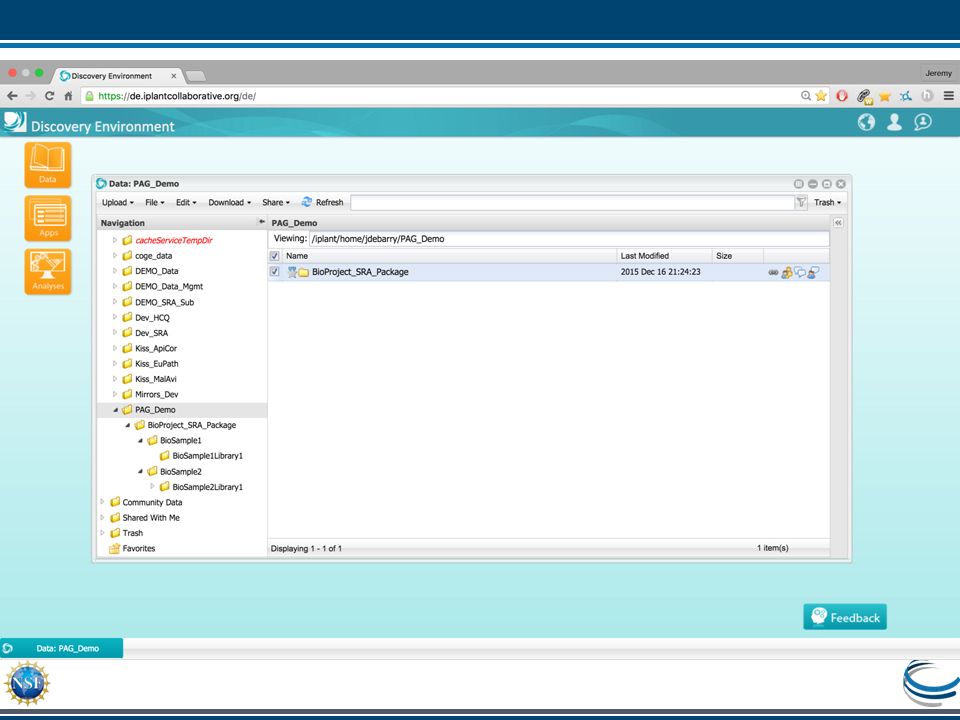Expand the coge_data folder arrow
Viewport: 960px width, 720px height.
point(114,255)
